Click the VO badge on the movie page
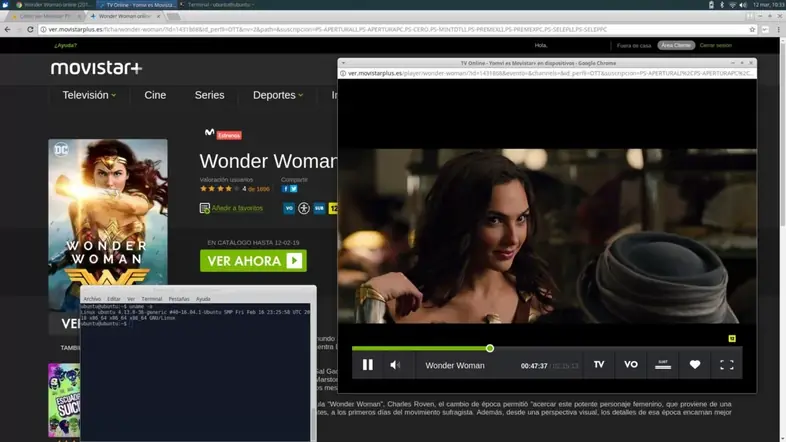This screenshot has height=442, width=786. 289,208
